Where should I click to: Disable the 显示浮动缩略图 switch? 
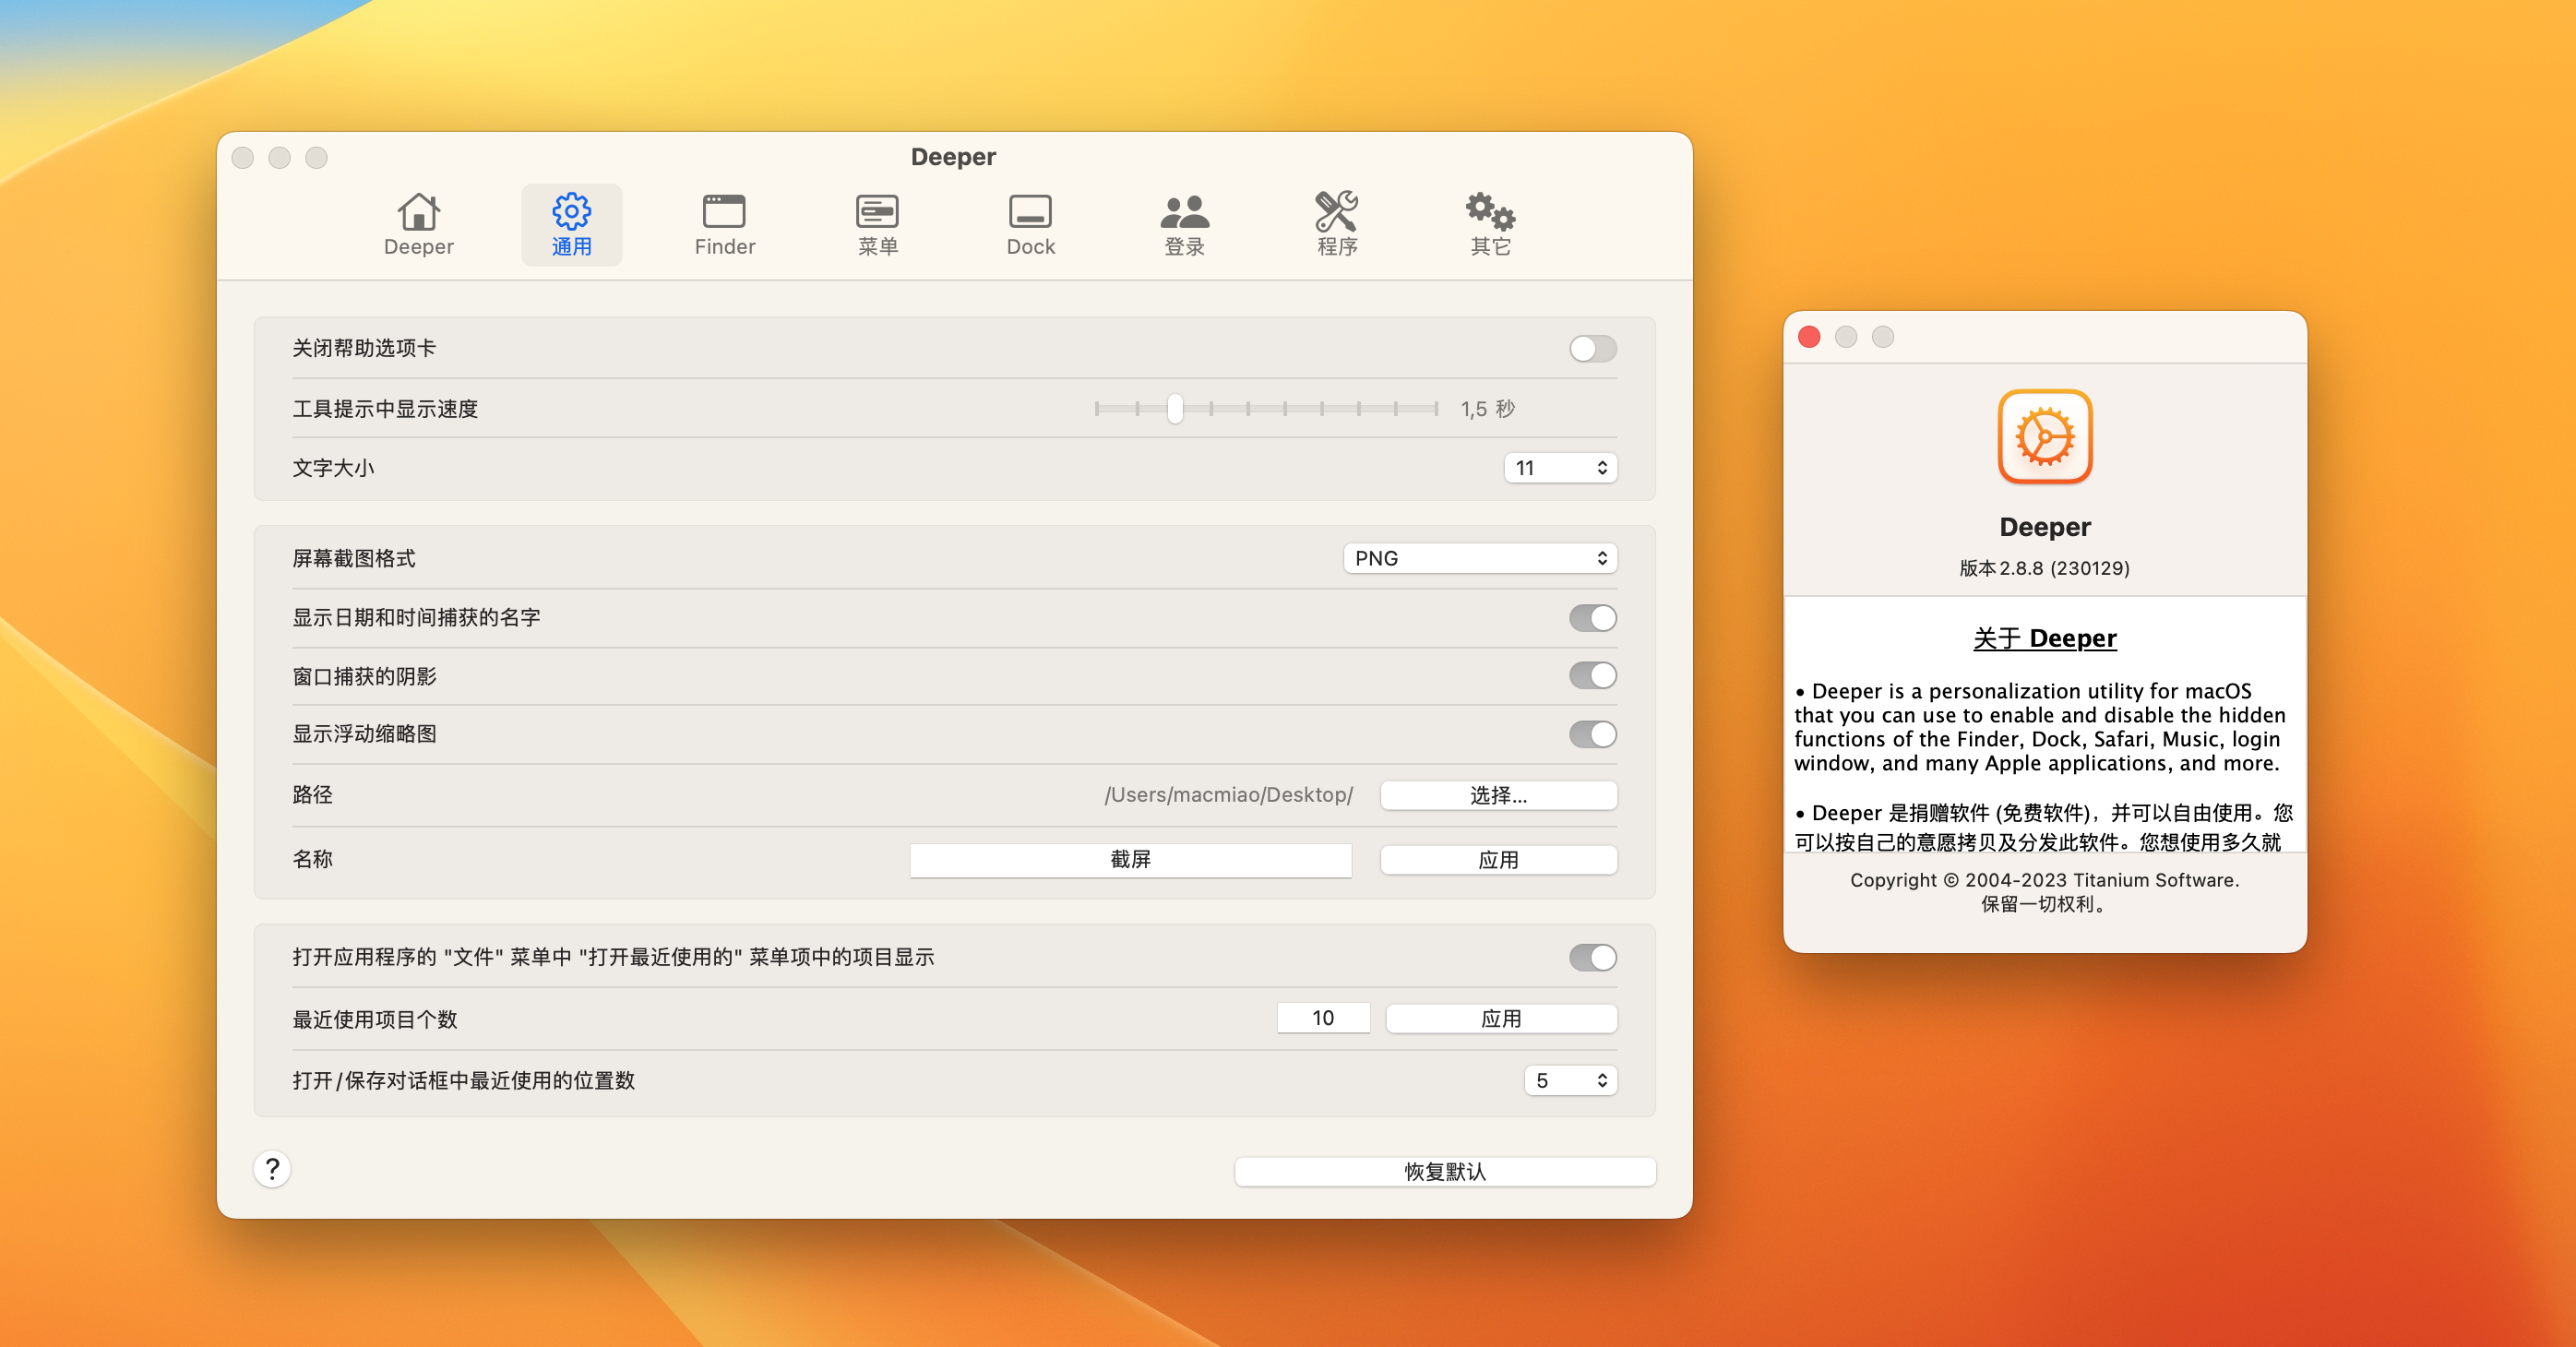click(x=1592, y=734)
